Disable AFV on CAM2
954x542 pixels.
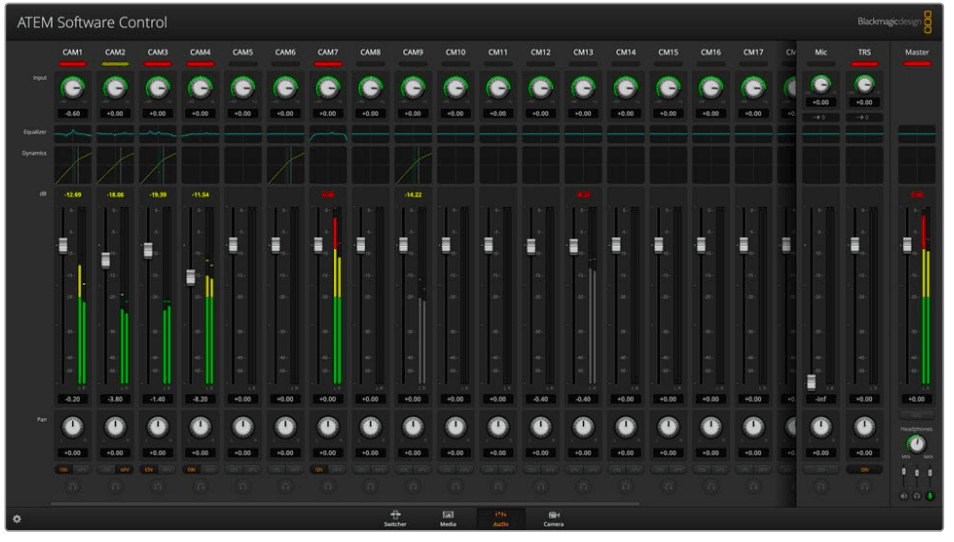(125, 470)
